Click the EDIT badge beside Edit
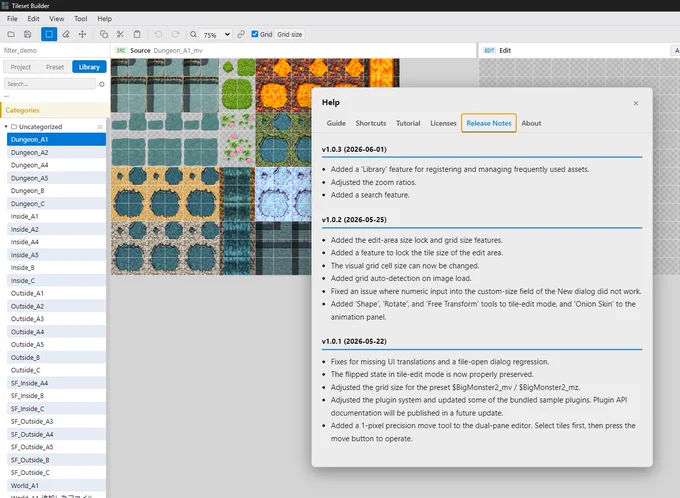 pos(489,50)
